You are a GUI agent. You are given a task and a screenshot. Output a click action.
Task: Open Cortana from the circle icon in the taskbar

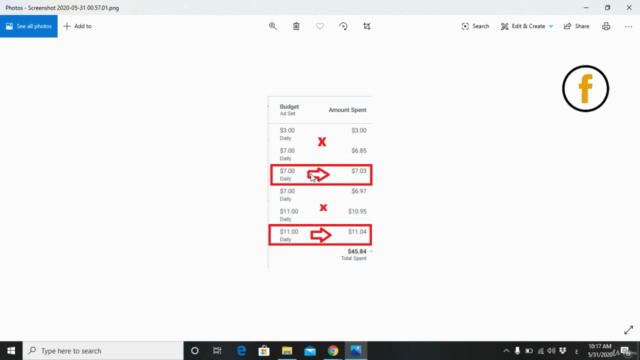[x=195, y=351]
